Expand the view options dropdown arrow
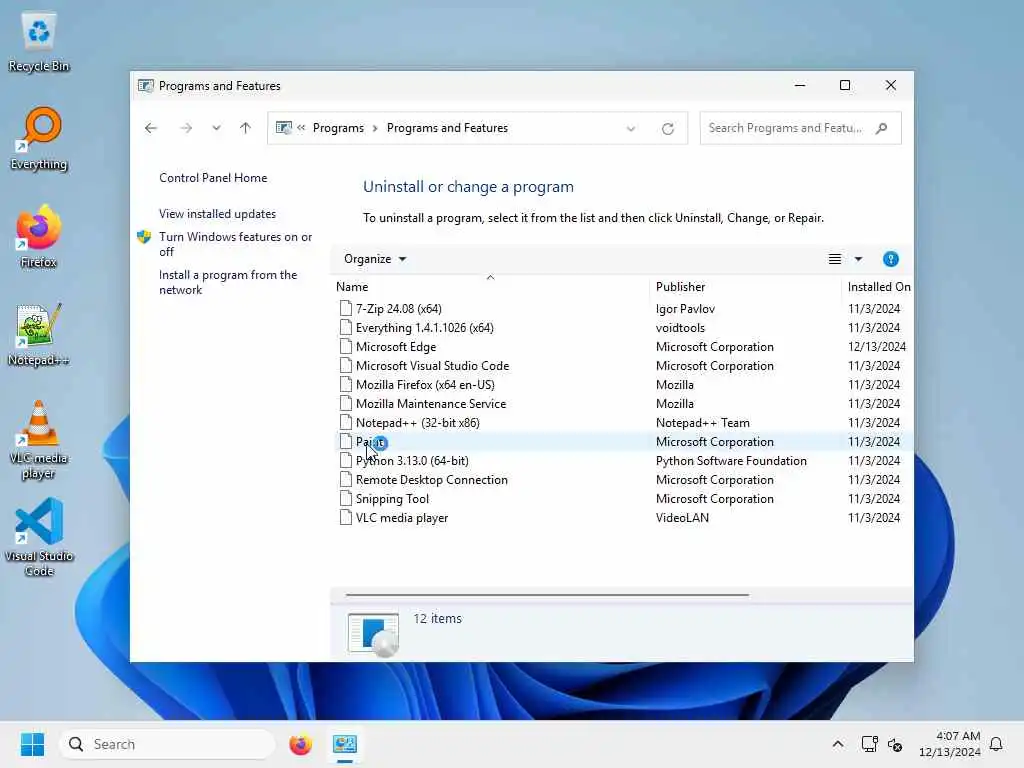 point(858,259)
